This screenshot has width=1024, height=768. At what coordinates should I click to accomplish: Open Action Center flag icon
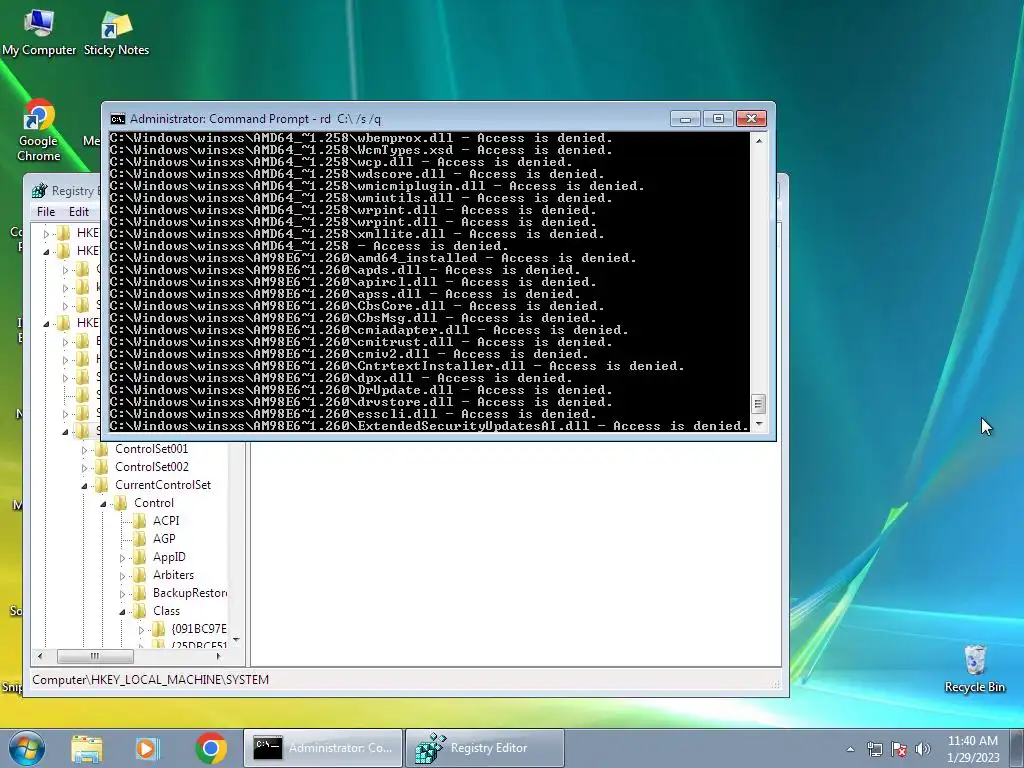pos(899,749)
